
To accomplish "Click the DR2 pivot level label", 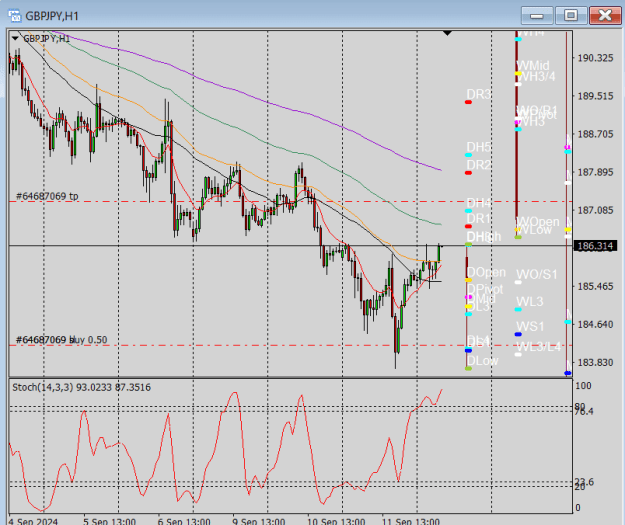I will pos(479,165).
